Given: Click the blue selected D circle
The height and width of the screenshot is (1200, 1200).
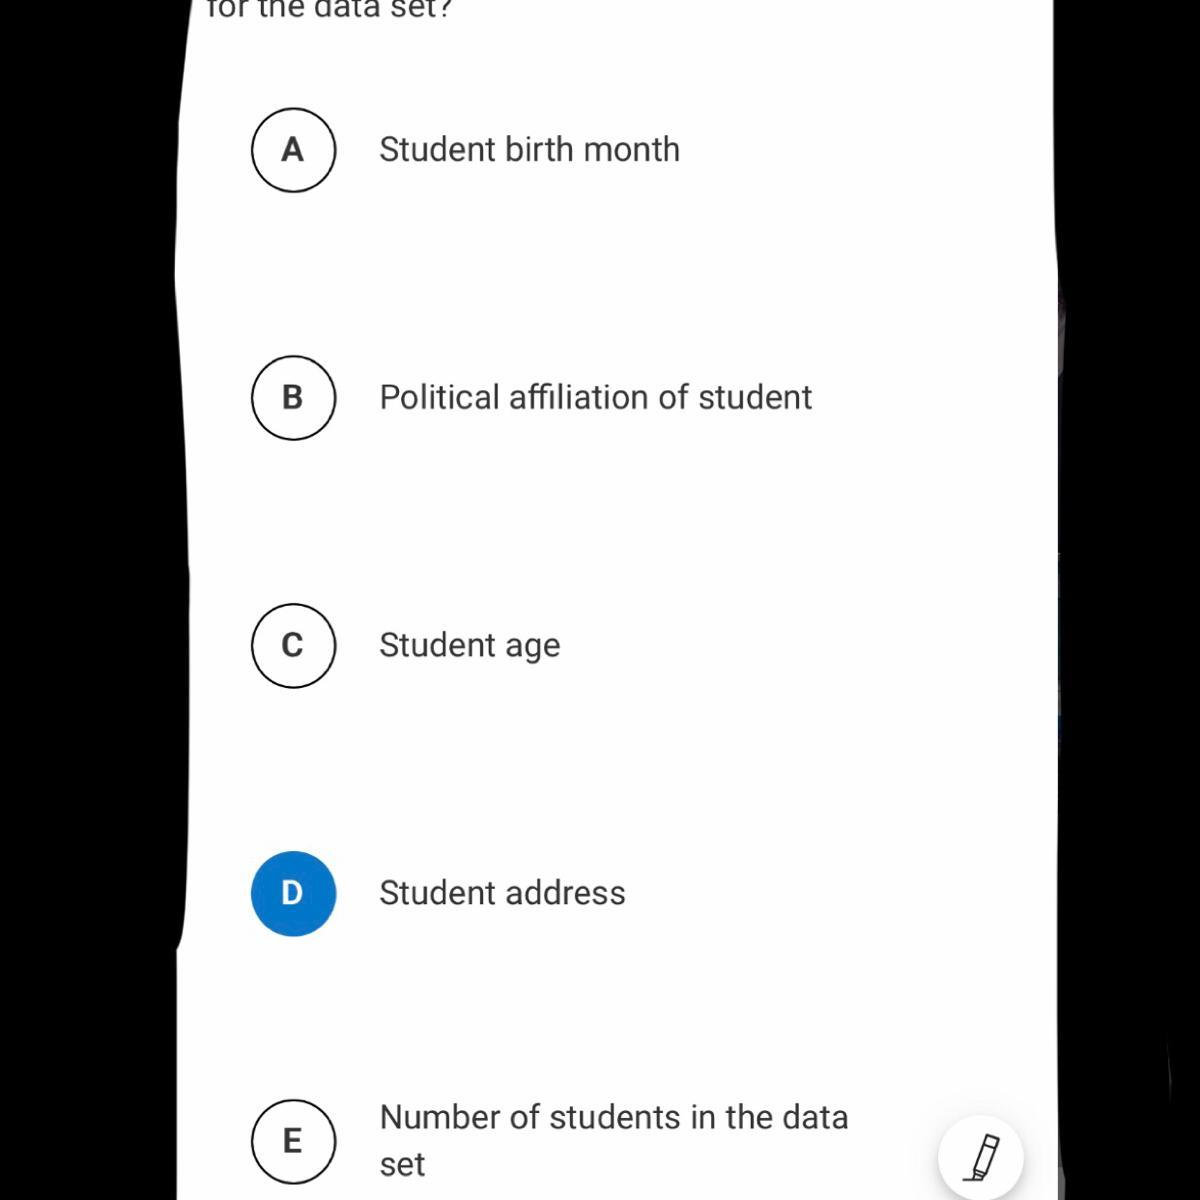Looking at the screenshot, I should (x=292, y=893).
